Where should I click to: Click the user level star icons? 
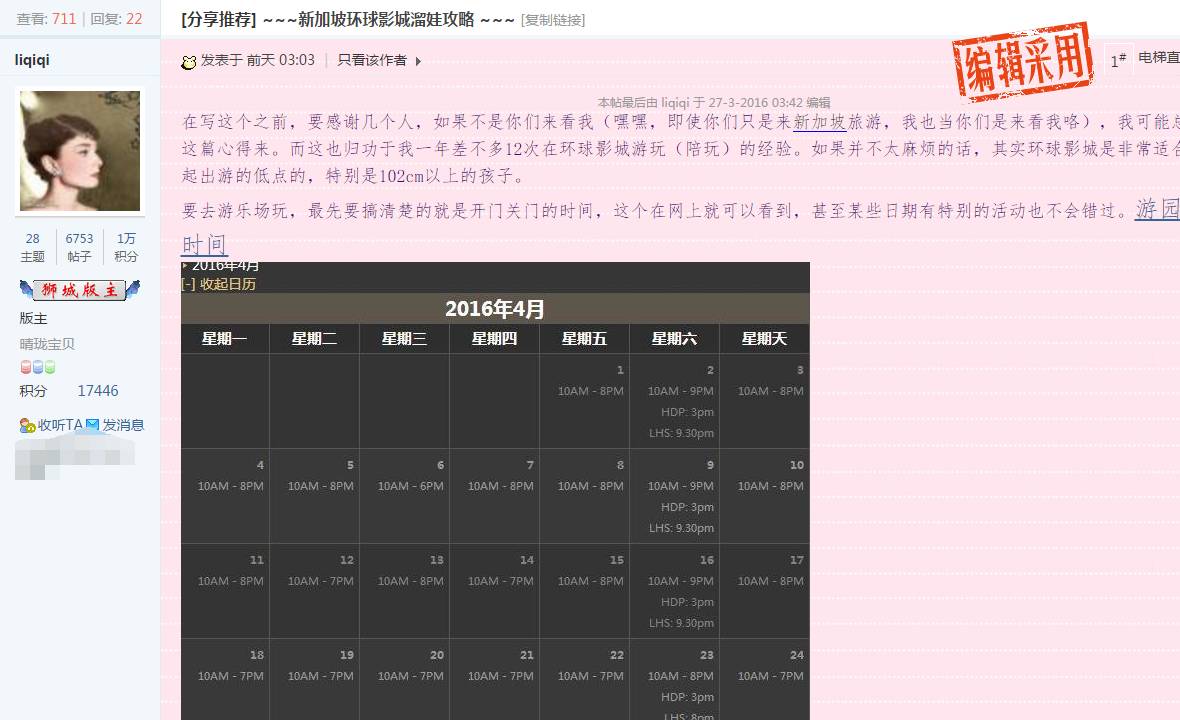coord(38,367)
